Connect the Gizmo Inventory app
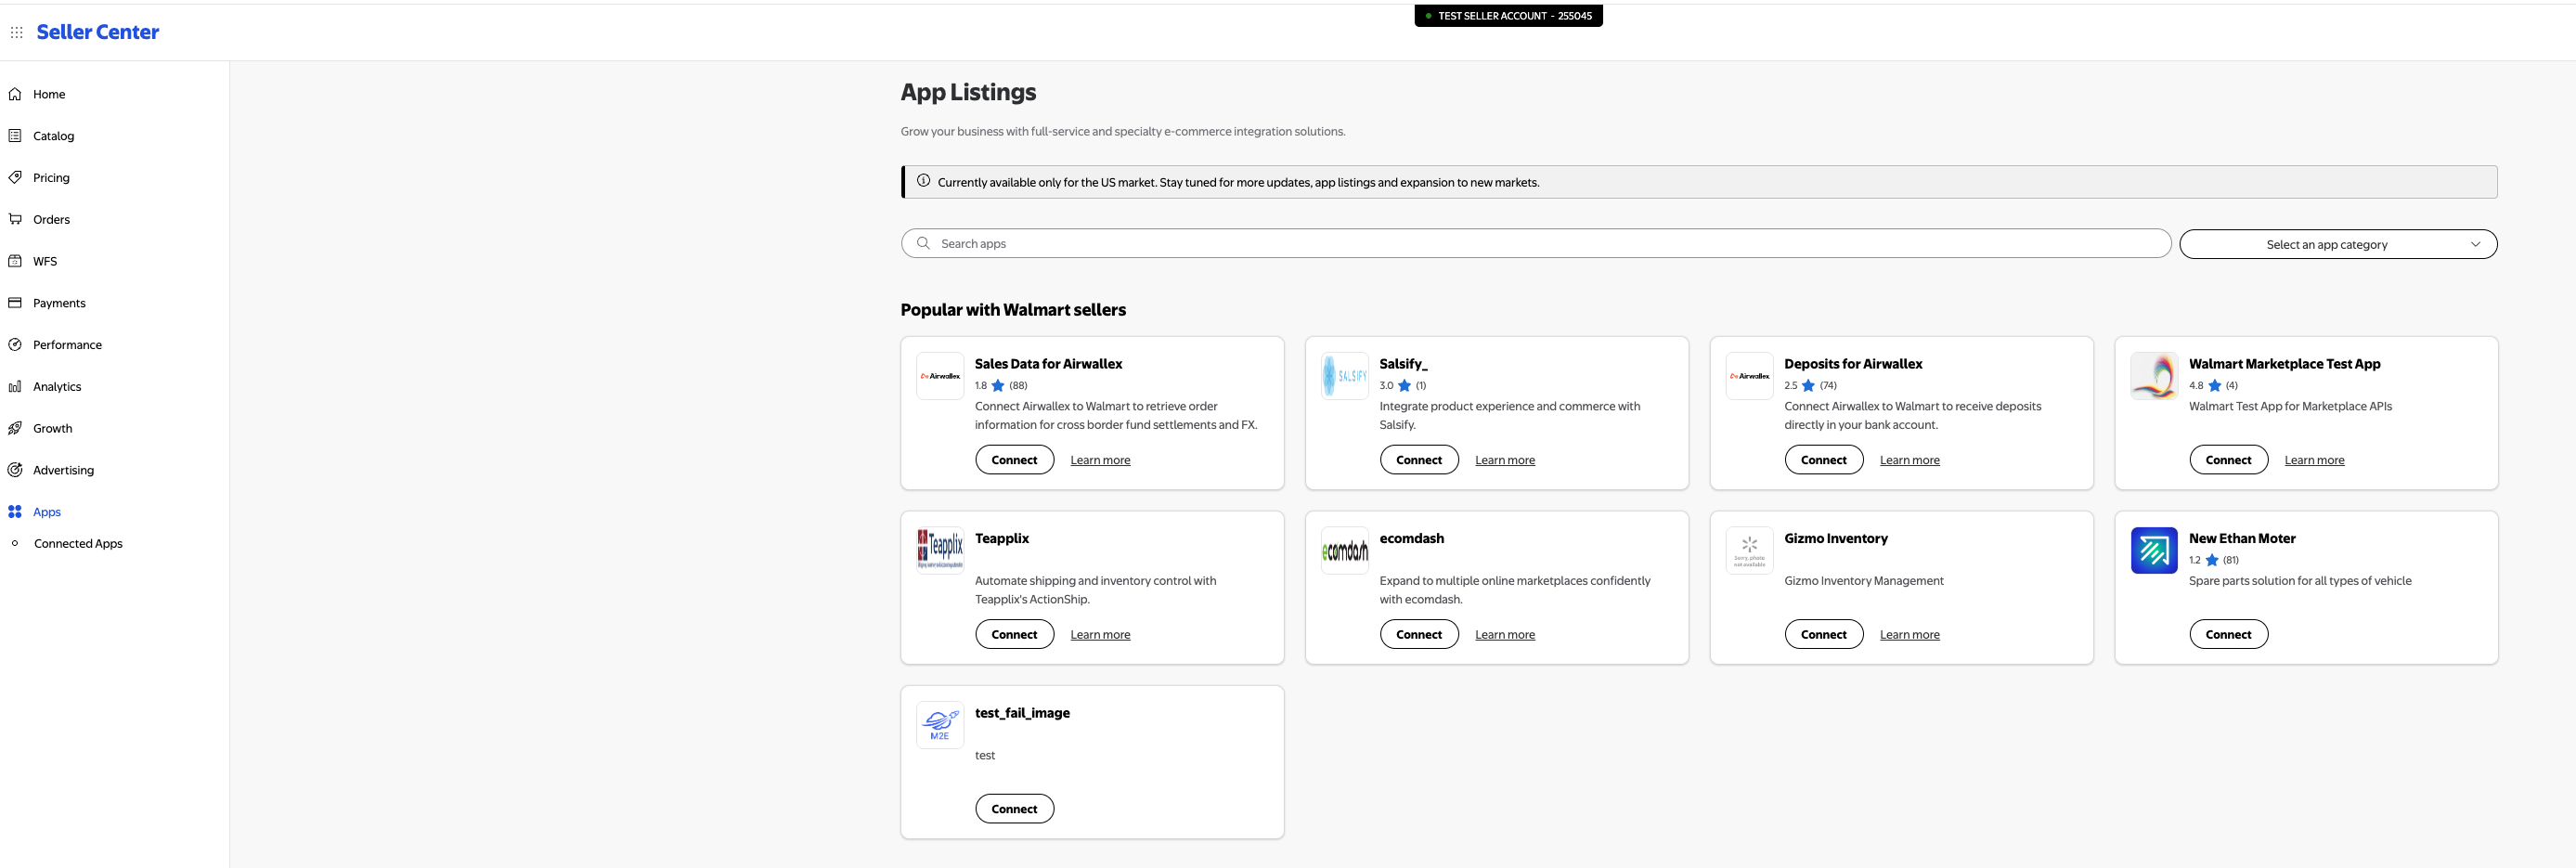The height and width of the screenshot is (868, 2576). (1823, 634)
